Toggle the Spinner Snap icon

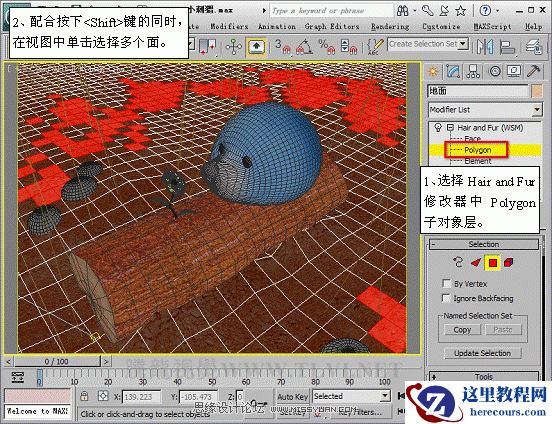[x=349, y=47]
